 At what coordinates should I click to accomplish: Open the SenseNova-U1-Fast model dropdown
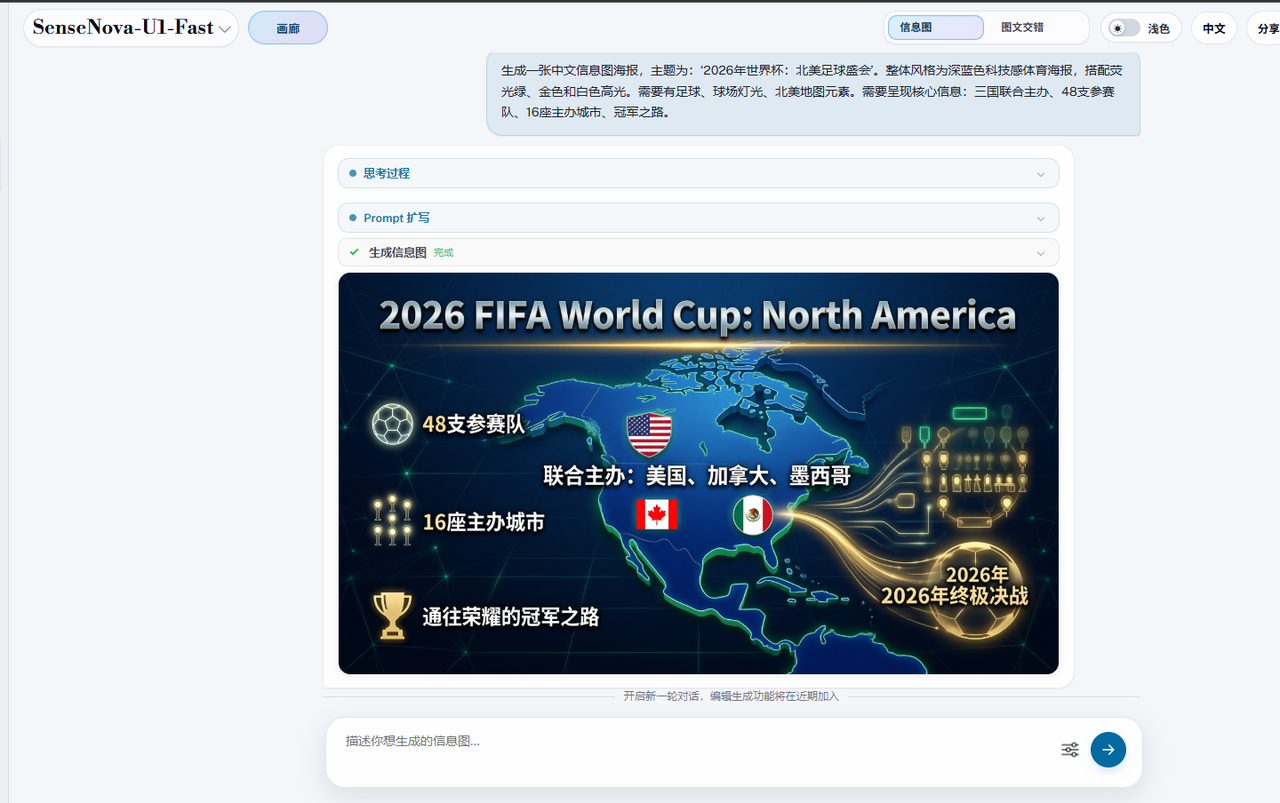point(131,28)
